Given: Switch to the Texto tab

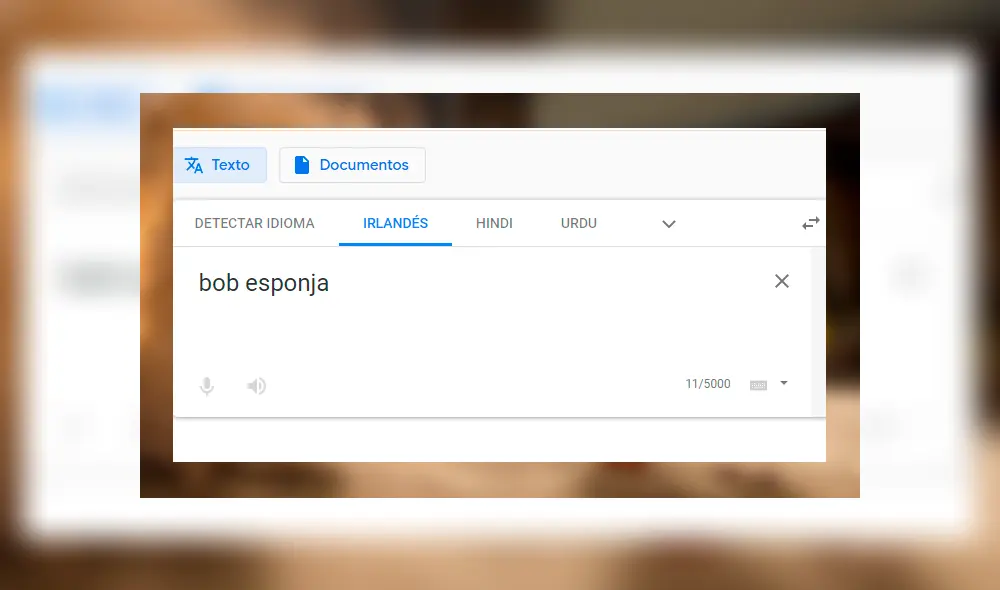Looking at the screenshot, I should tap(220, 164).
